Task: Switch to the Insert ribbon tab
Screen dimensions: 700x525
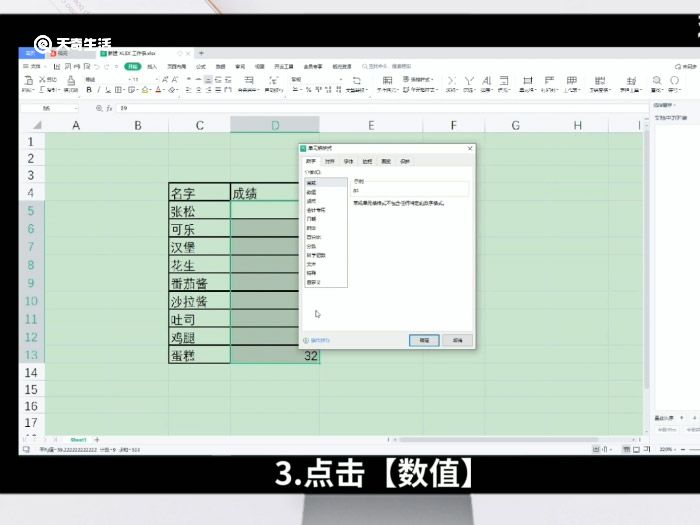Action: pos(152,67)
